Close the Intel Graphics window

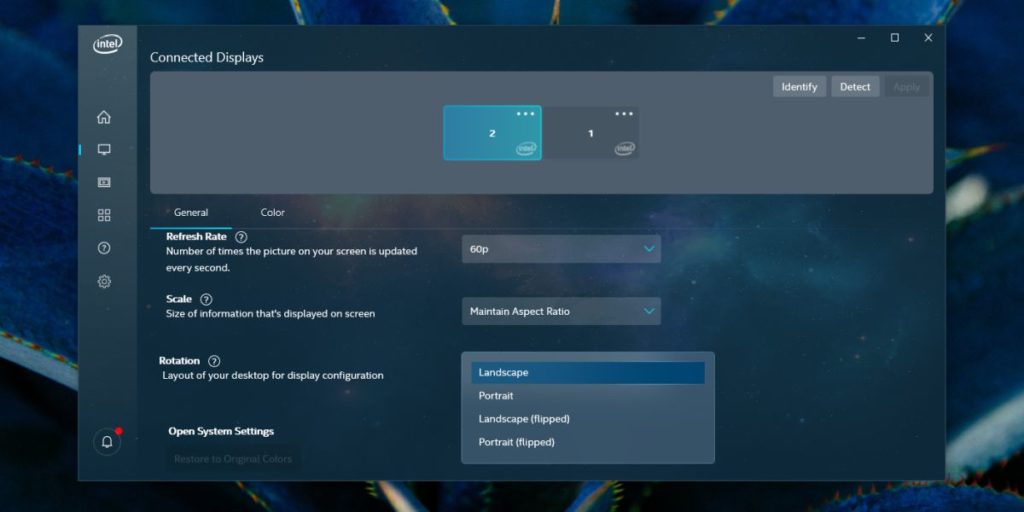(x=928, y=38)
